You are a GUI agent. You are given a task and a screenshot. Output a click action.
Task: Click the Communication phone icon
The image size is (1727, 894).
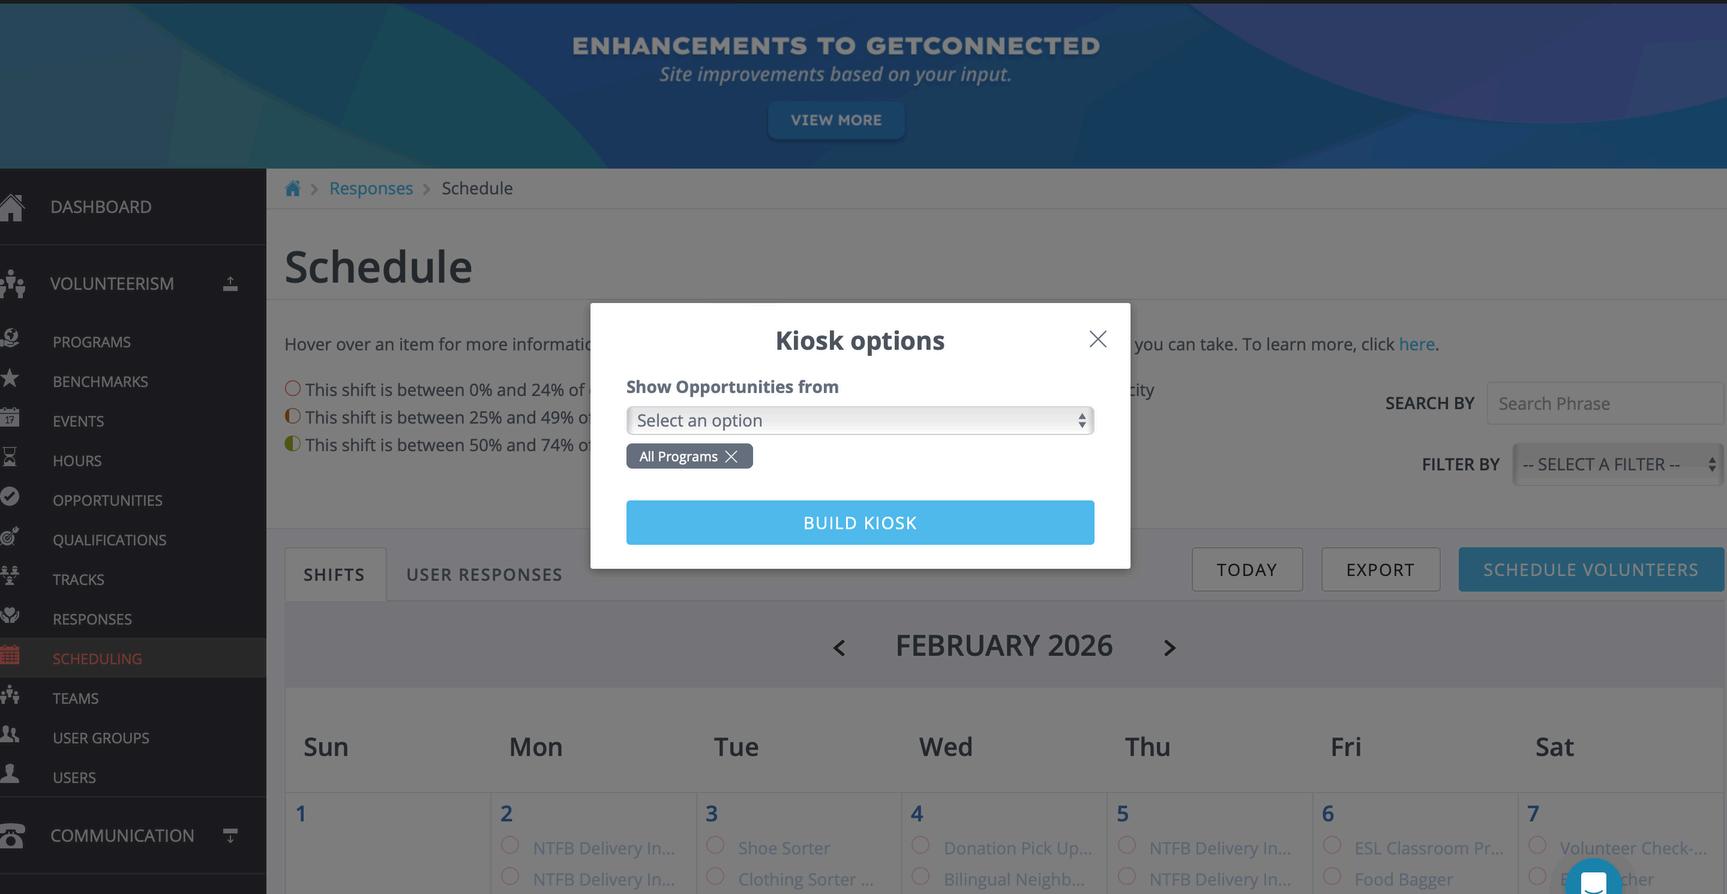pyautogui.click(x=12, y=836)
